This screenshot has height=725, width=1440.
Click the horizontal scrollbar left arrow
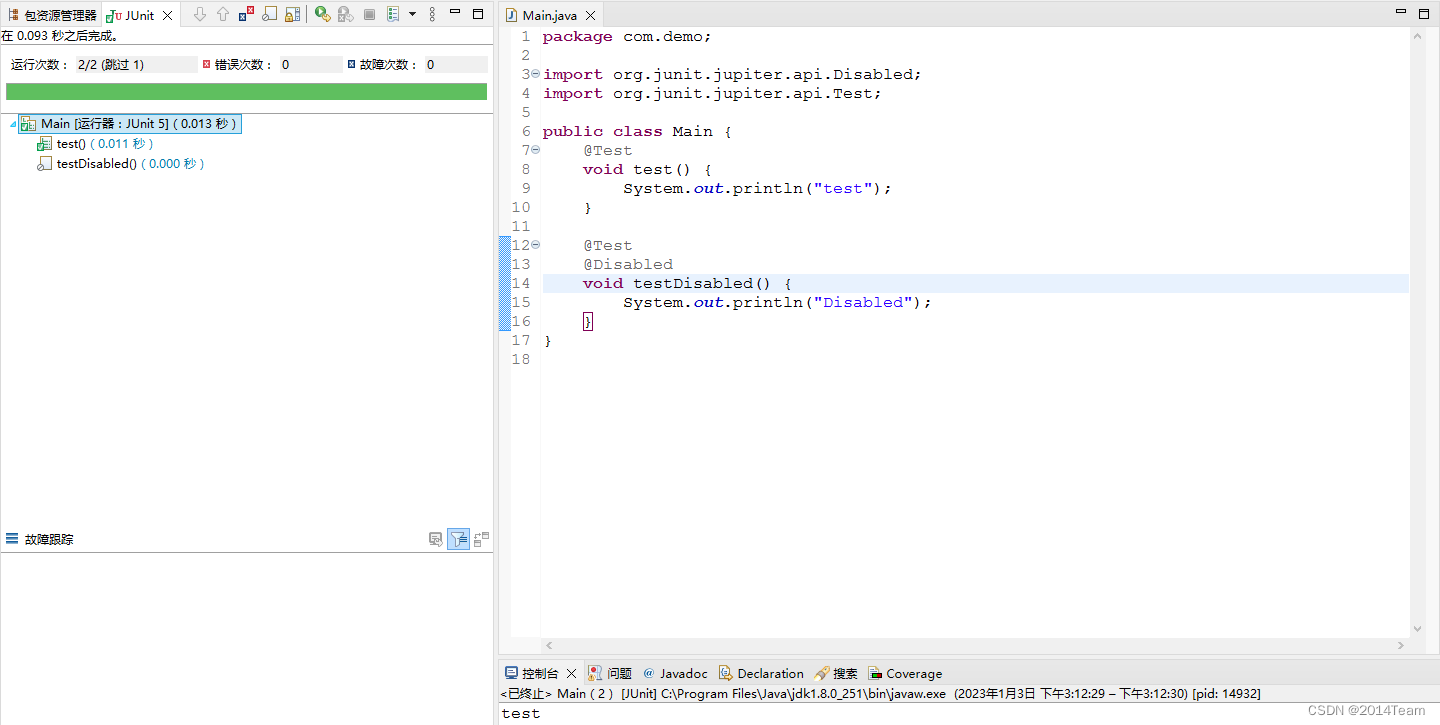point(549,646)
